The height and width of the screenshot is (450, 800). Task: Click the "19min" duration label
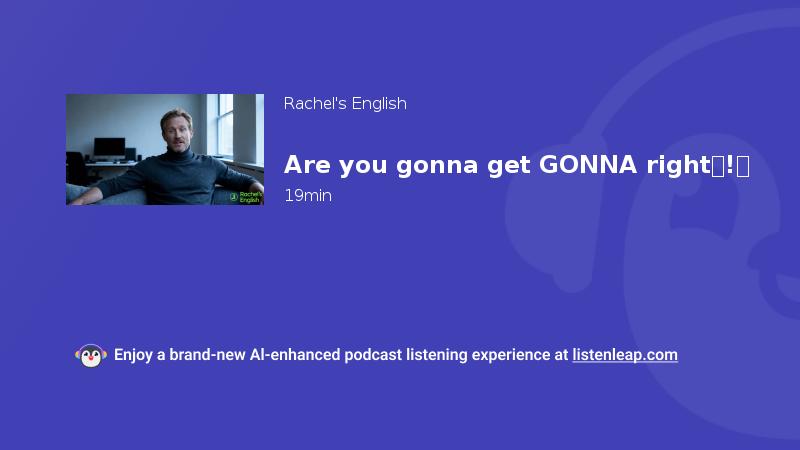308,196
